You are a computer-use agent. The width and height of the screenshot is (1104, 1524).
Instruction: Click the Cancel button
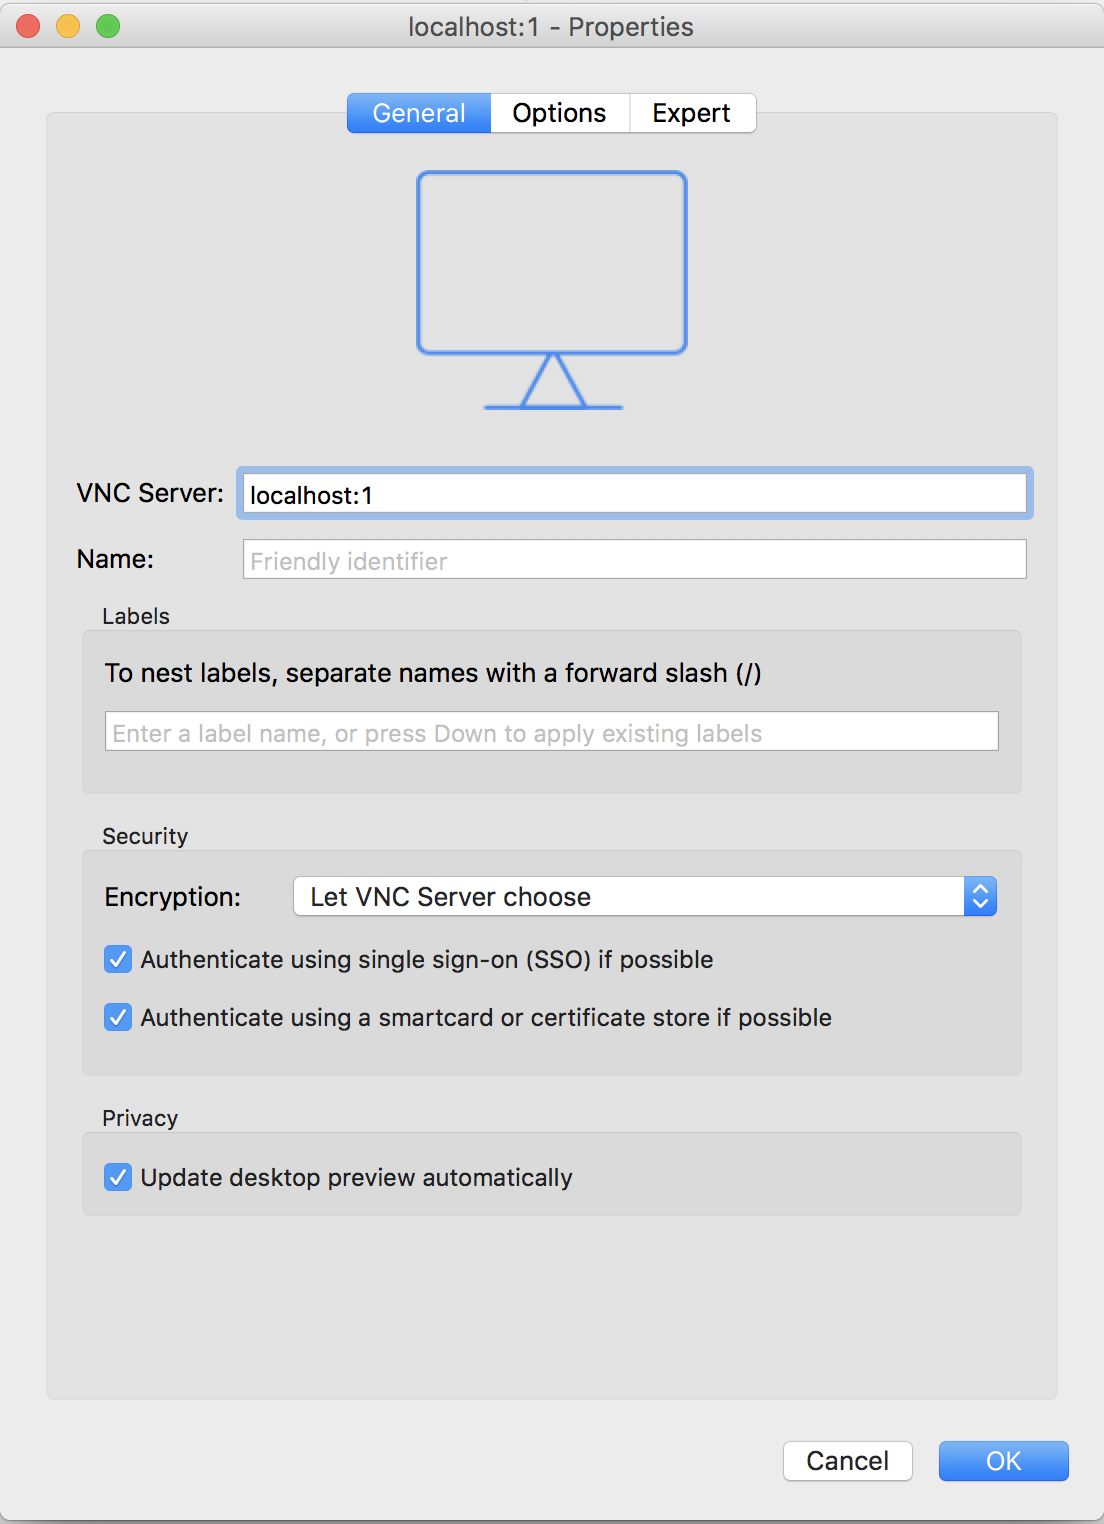tap(847, 1461)
